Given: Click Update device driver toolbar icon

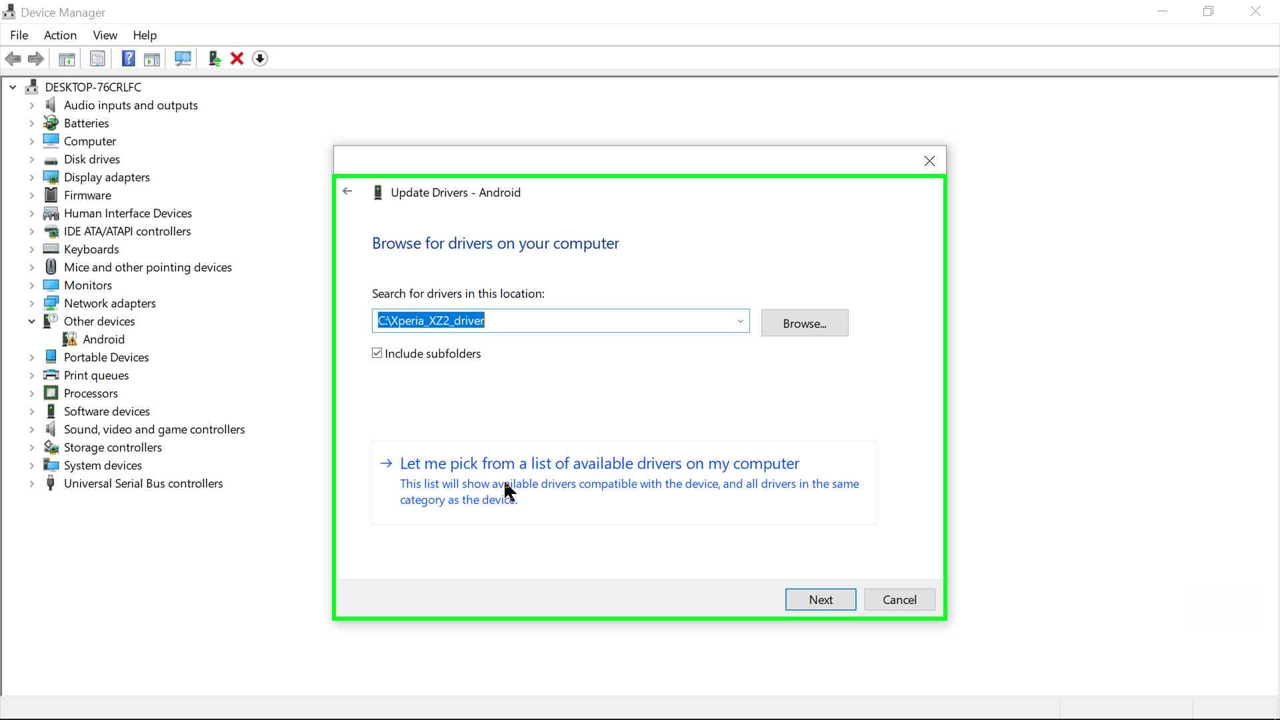Looking at the screenshot, I should [214, 59].
